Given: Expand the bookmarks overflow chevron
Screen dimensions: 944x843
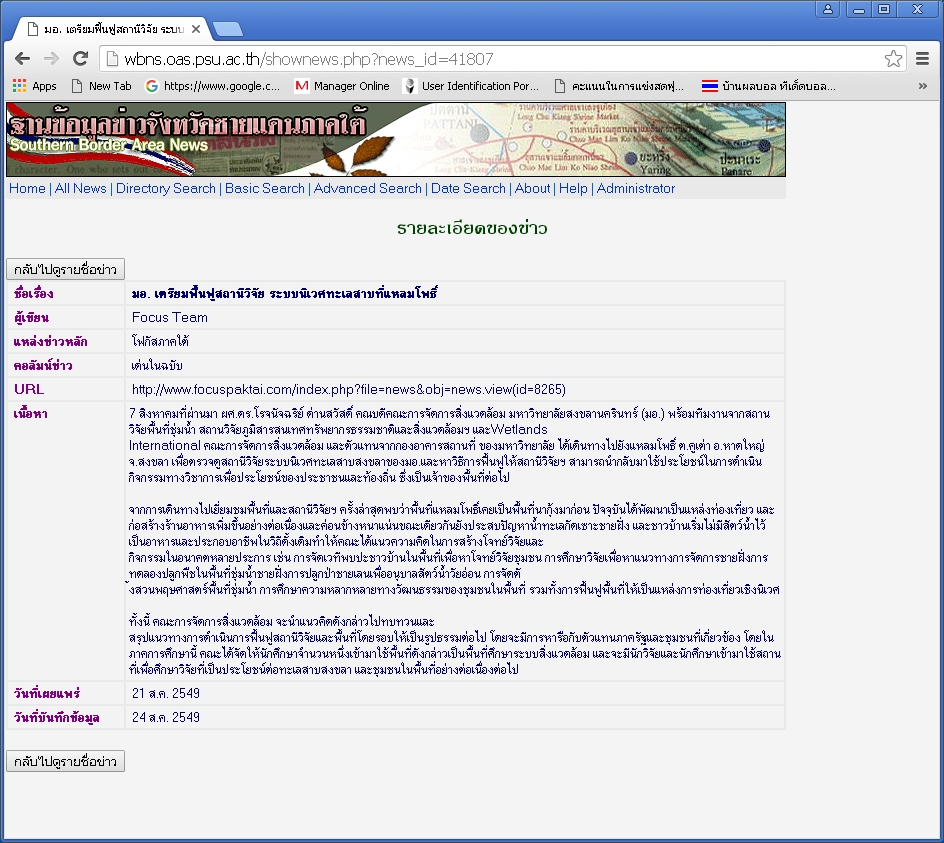Looking at the screenshot, I should pos(922,86).
